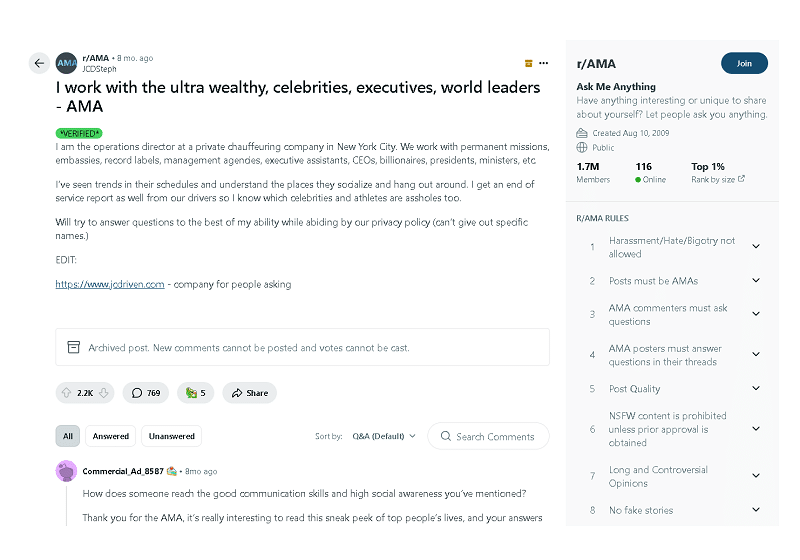
Task: Open the 769 comments button
Action: click(146, 393)
